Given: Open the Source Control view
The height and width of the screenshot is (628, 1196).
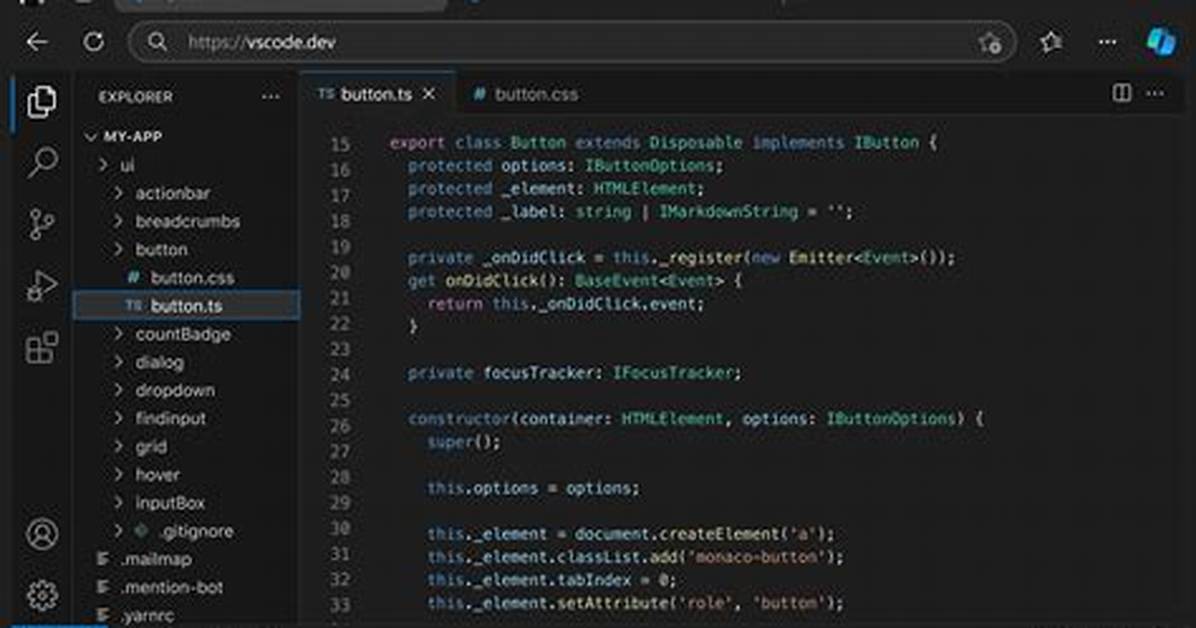Looking at the screenshot, I should click(41, 224).
